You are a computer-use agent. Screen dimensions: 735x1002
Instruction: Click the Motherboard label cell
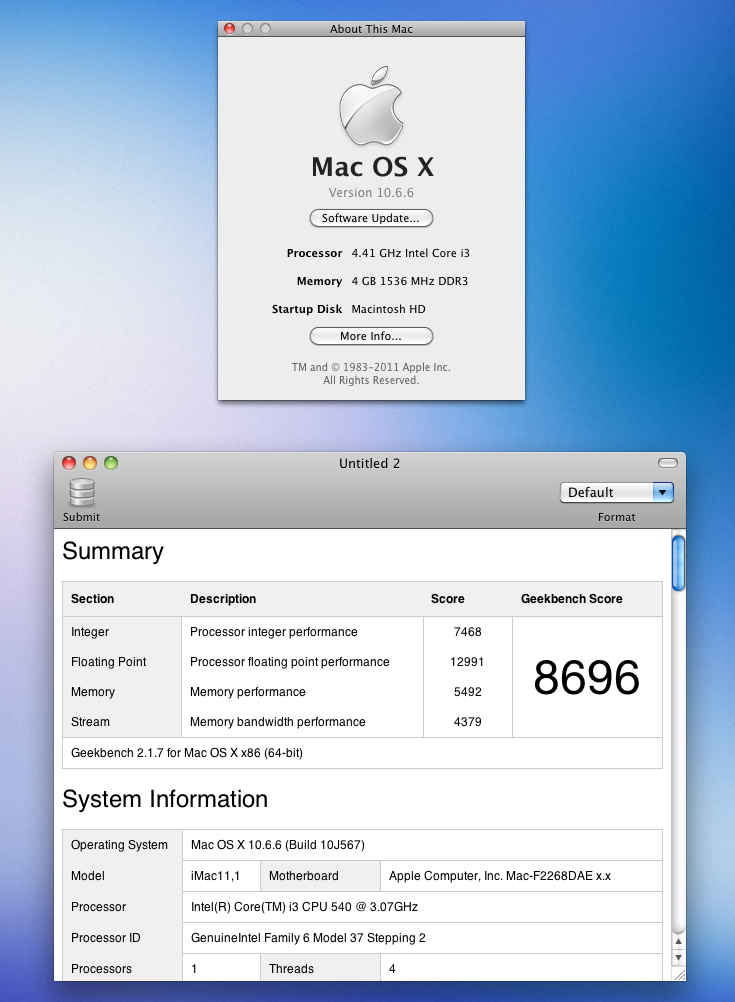tap(320, 876)
